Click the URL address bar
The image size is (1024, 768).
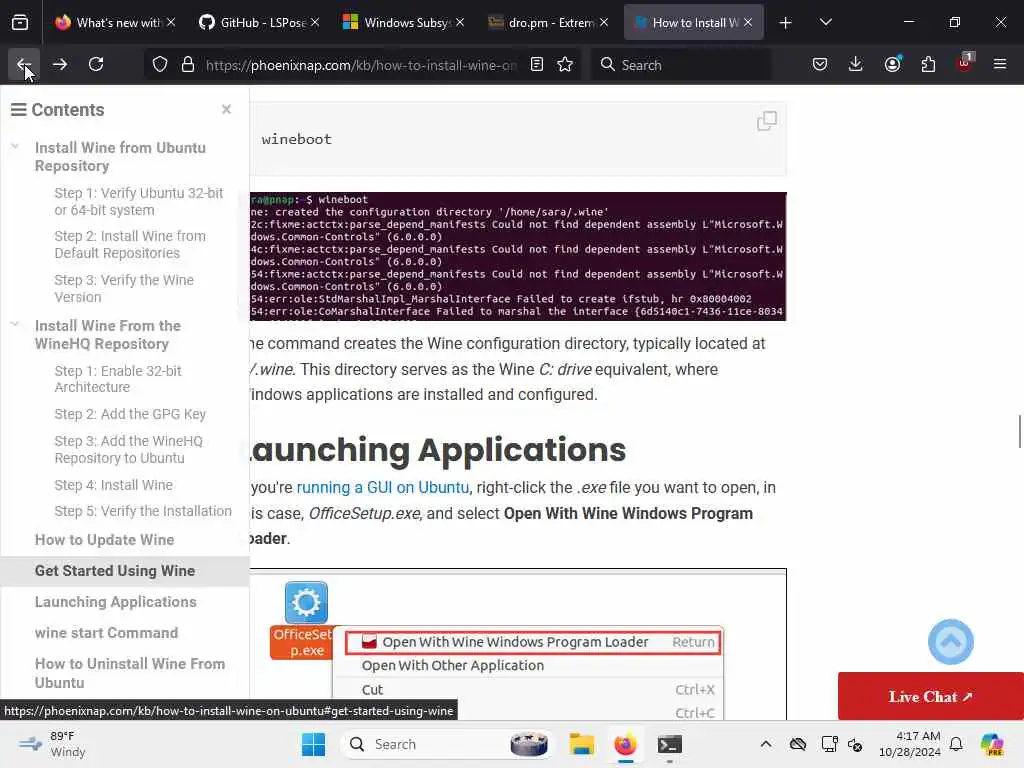coord(361,65)
